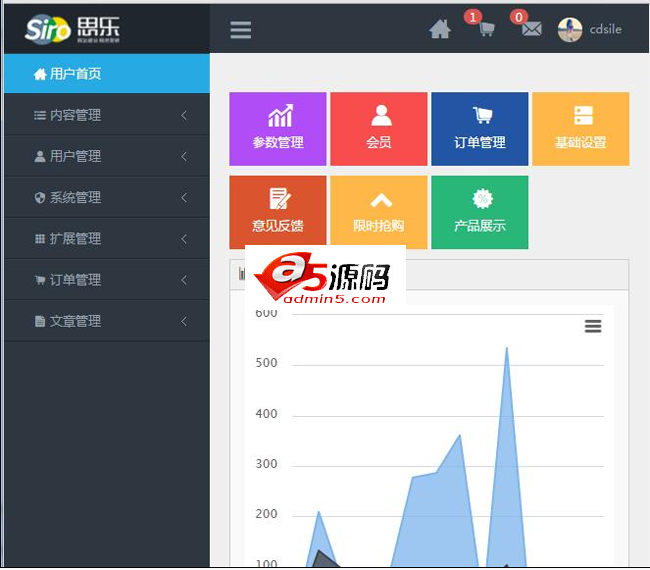The image size is (650, 570).
Task: Open the green 产品展示 tile
Action: [480, 212]
